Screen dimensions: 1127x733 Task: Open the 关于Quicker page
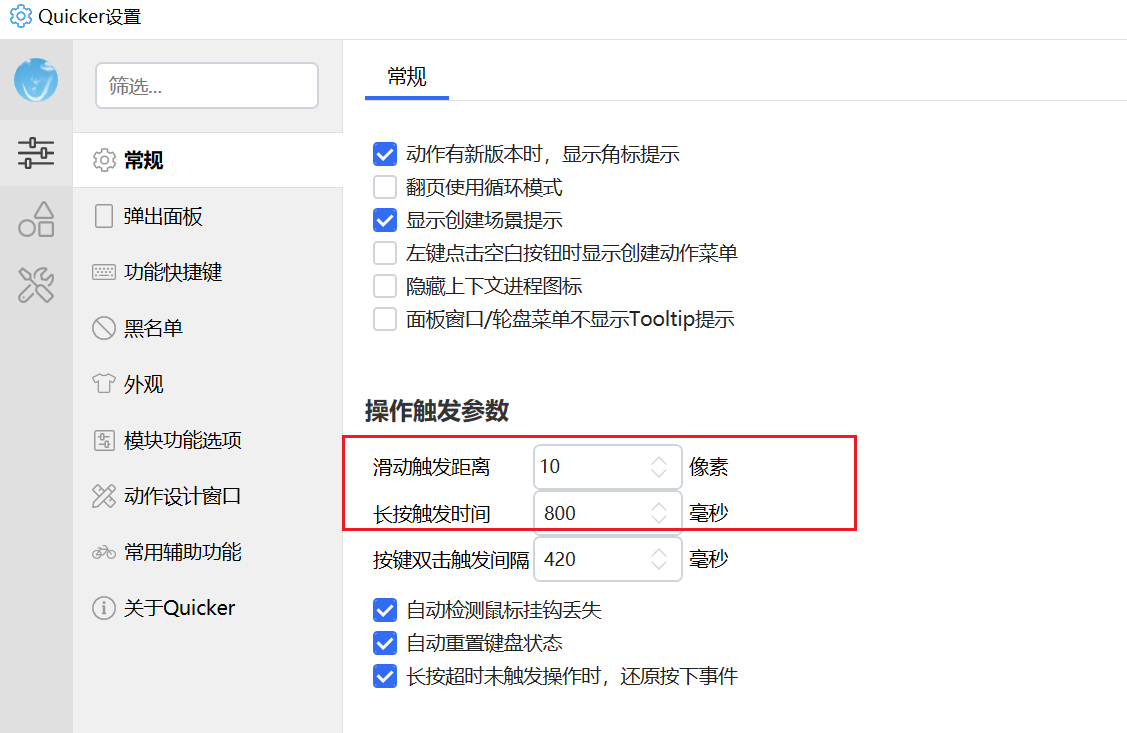(x=208, y=608)
